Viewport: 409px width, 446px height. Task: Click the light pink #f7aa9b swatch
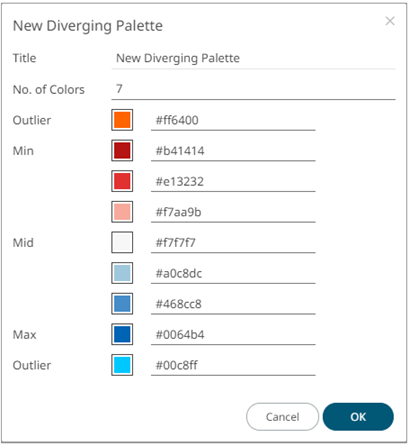(x=122, y=212)
